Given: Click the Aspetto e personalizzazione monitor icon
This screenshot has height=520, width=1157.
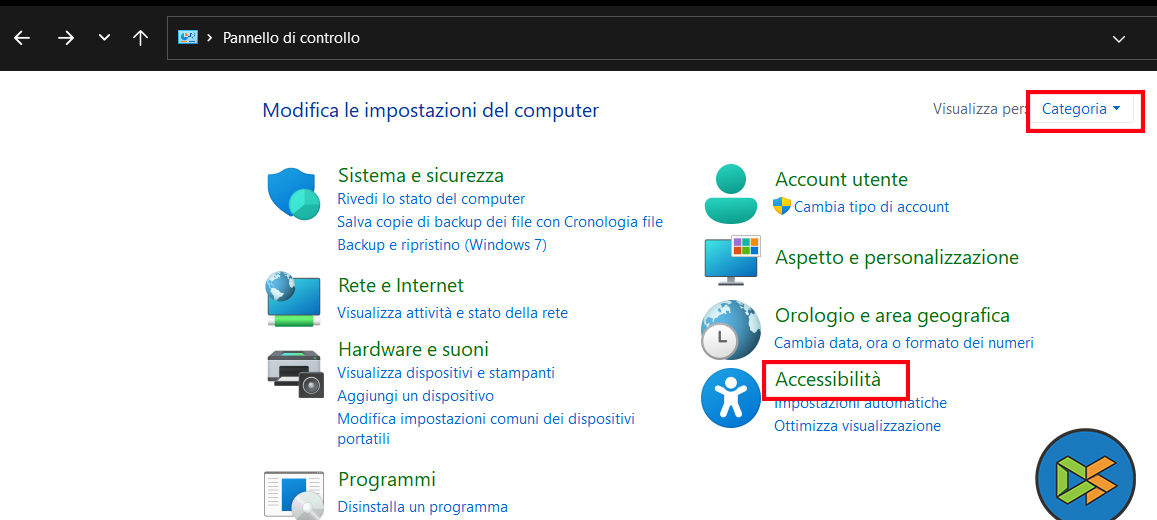Looking at the screenshot, I should click(732, 260).
